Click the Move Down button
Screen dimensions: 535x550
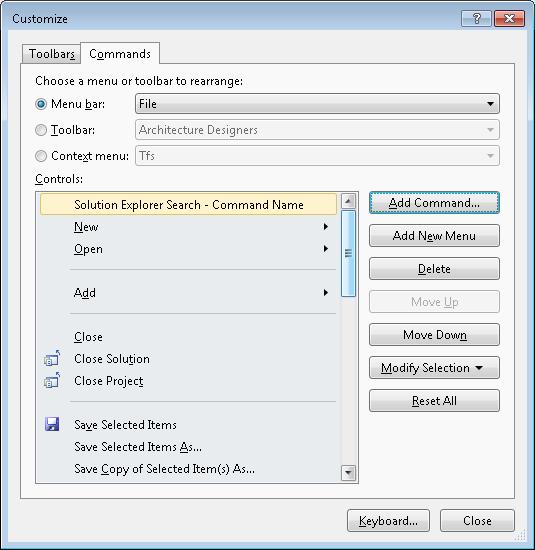[x=434, y=335]
